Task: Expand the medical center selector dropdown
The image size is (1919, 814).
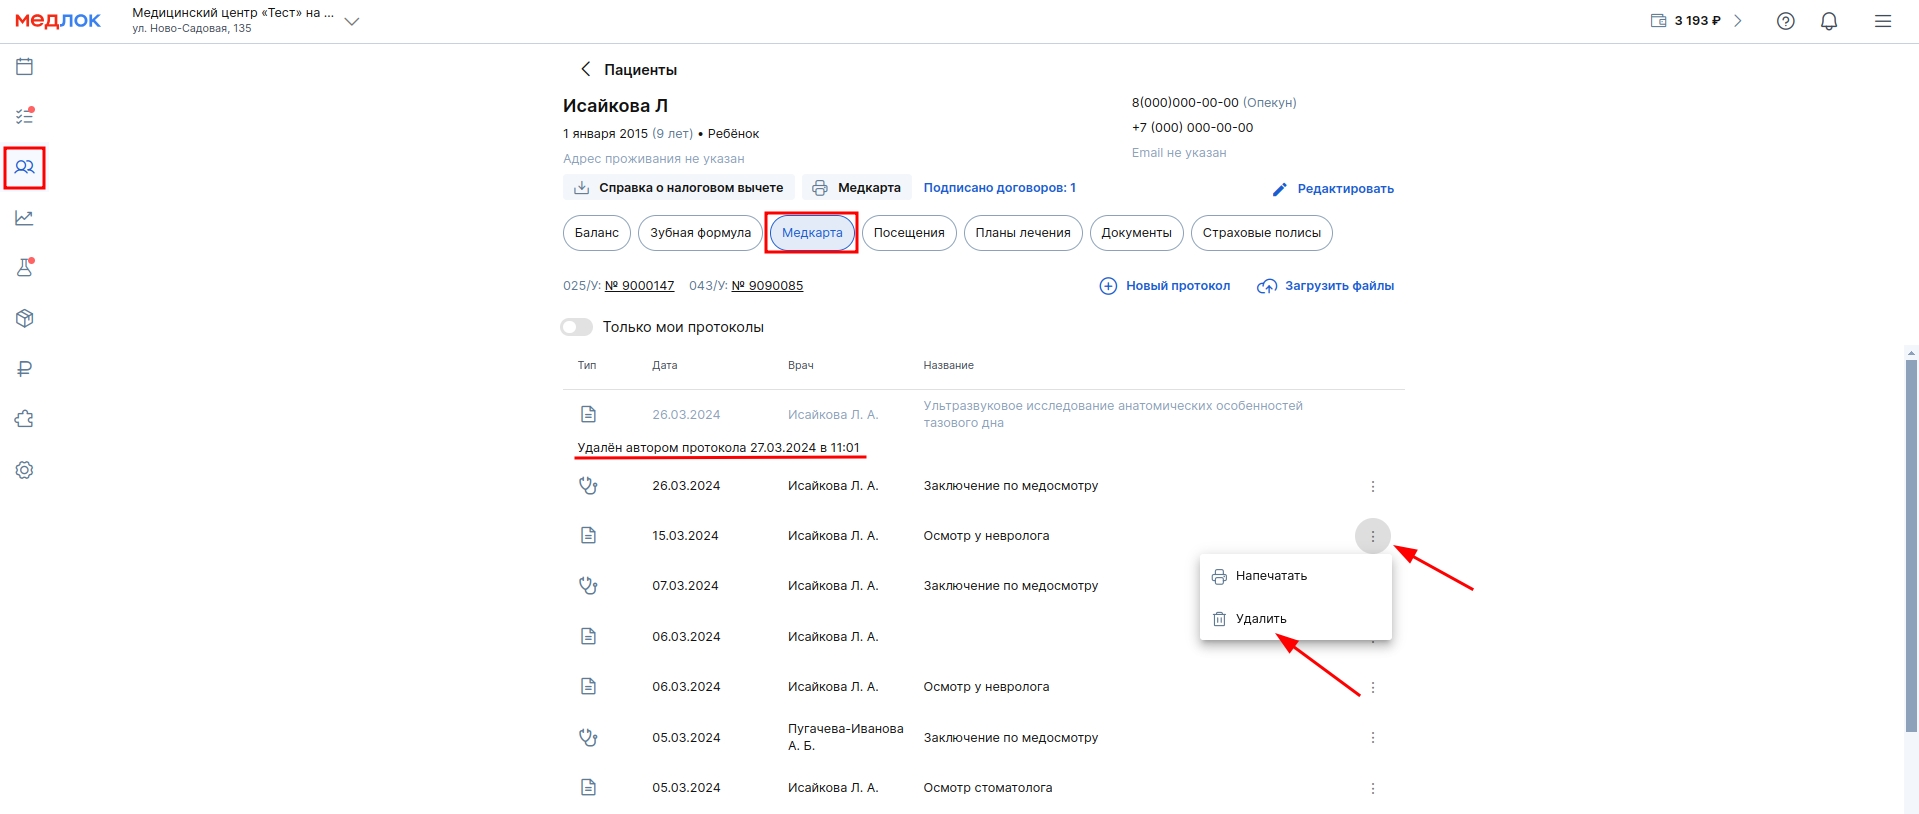Action: point(351,21)
